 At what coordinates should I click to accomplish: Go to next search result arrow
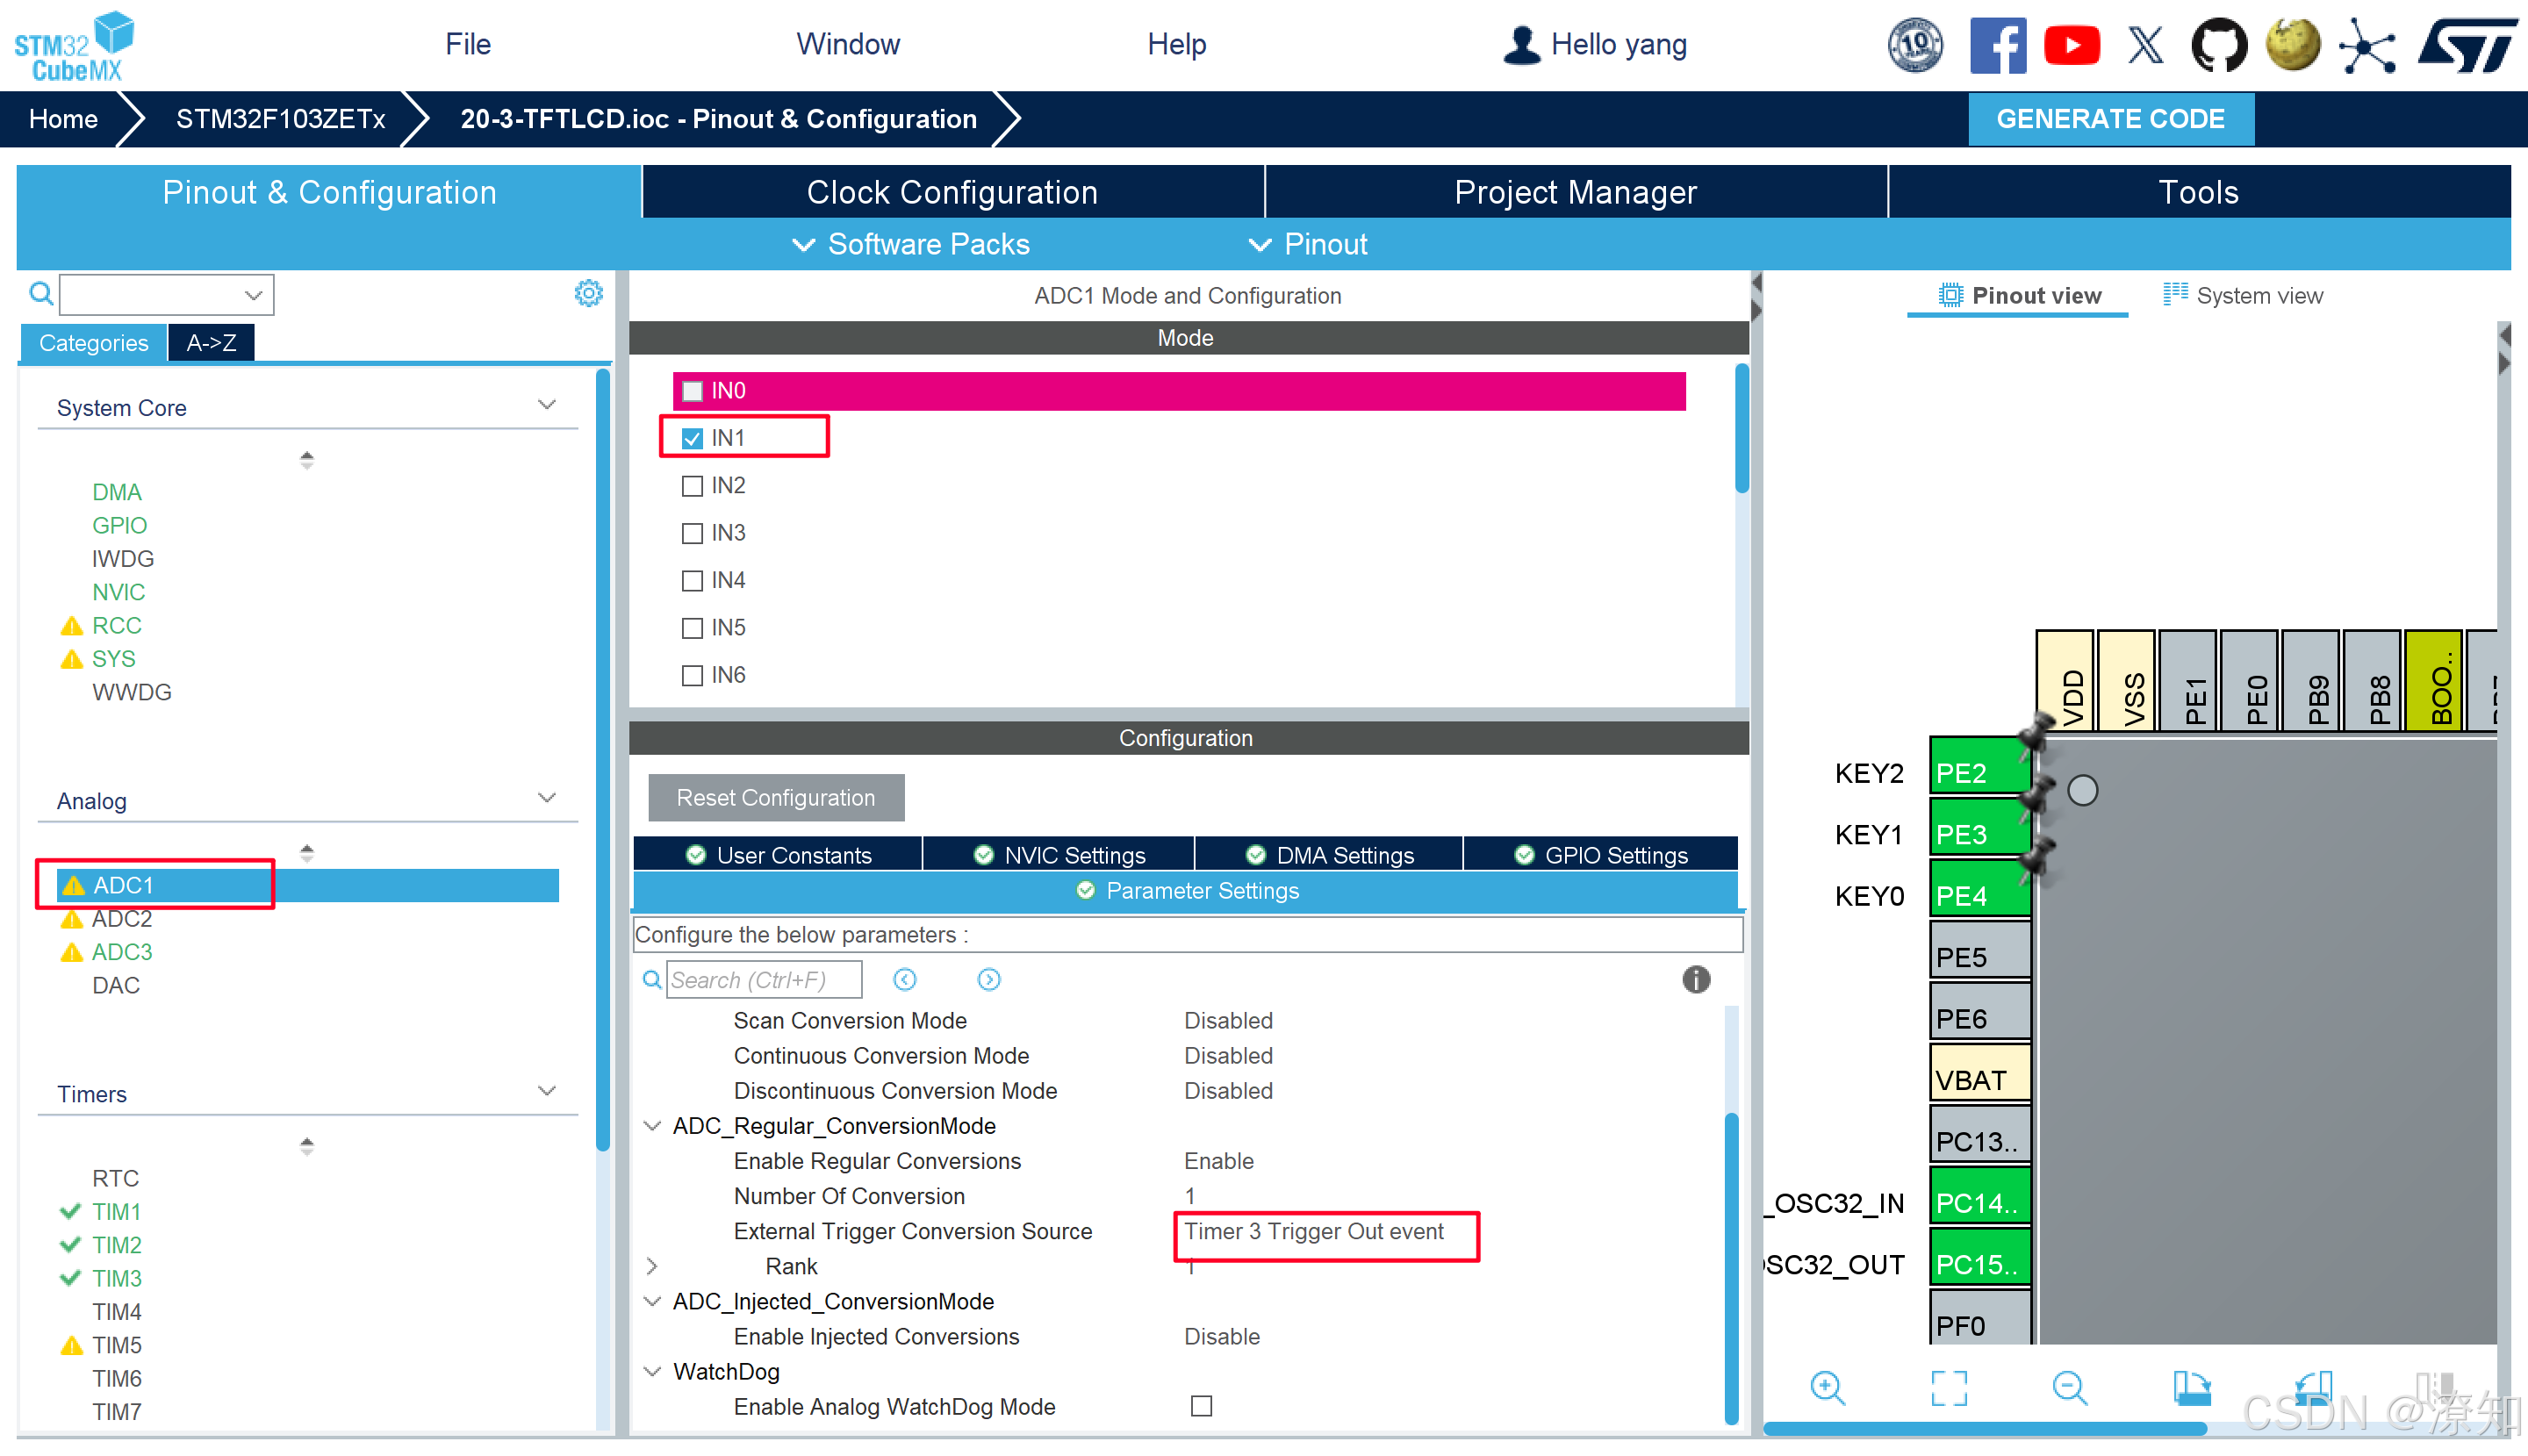[x=988, y=979]
